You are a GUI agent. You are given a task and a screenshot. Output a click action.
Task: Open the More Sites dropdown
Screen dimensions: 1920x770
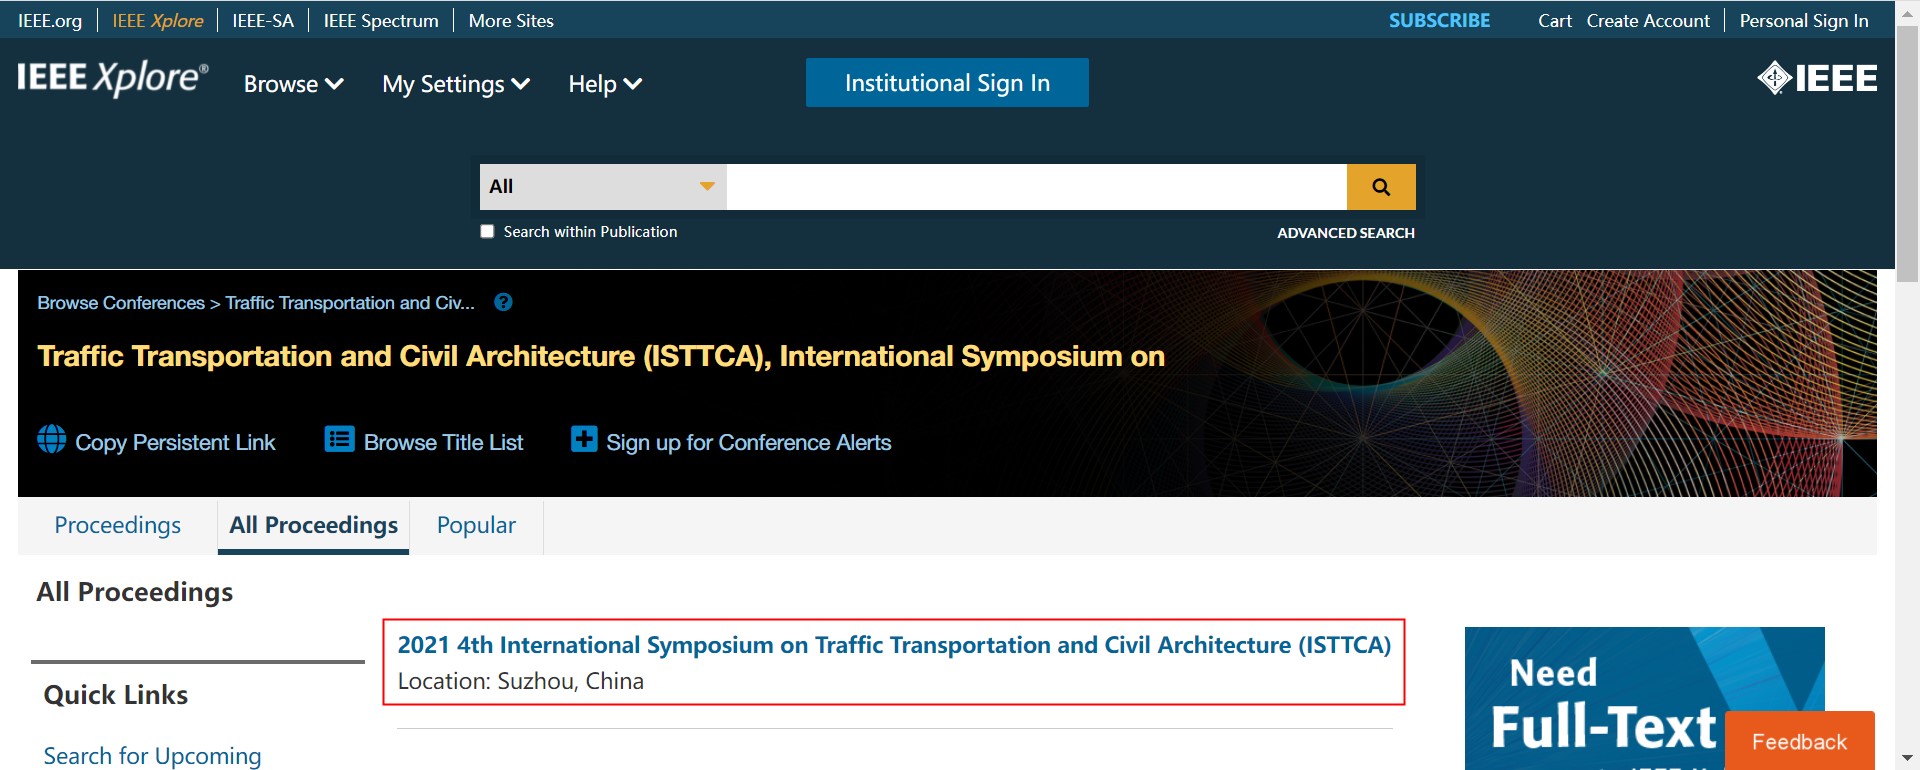(511, 20)
